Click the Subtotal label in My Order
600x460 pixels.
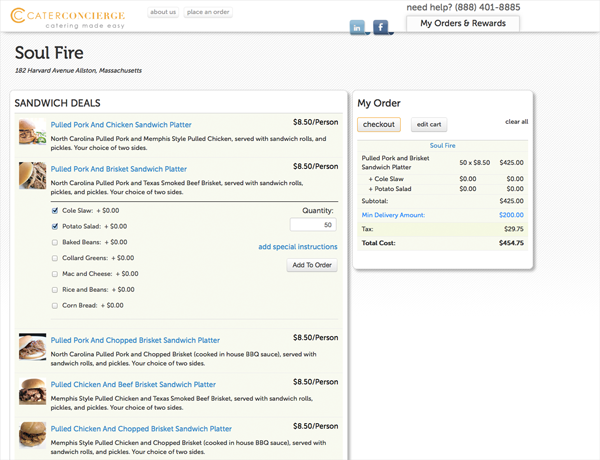375,201
